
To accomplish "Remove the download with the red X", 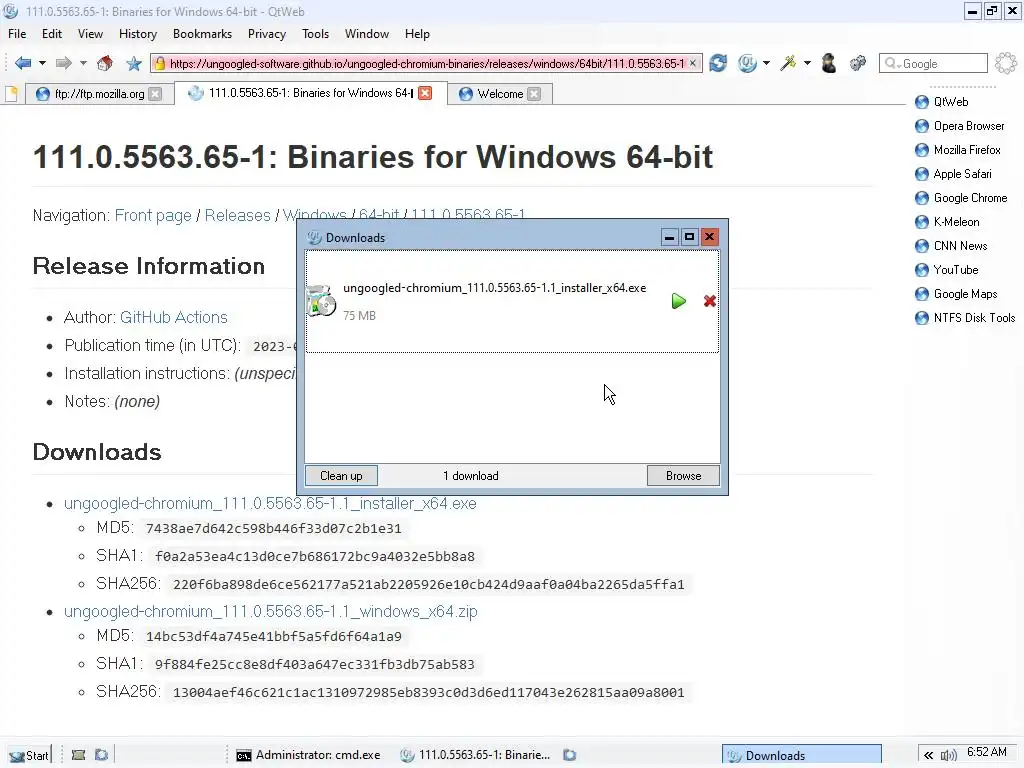I will [710, 301].
